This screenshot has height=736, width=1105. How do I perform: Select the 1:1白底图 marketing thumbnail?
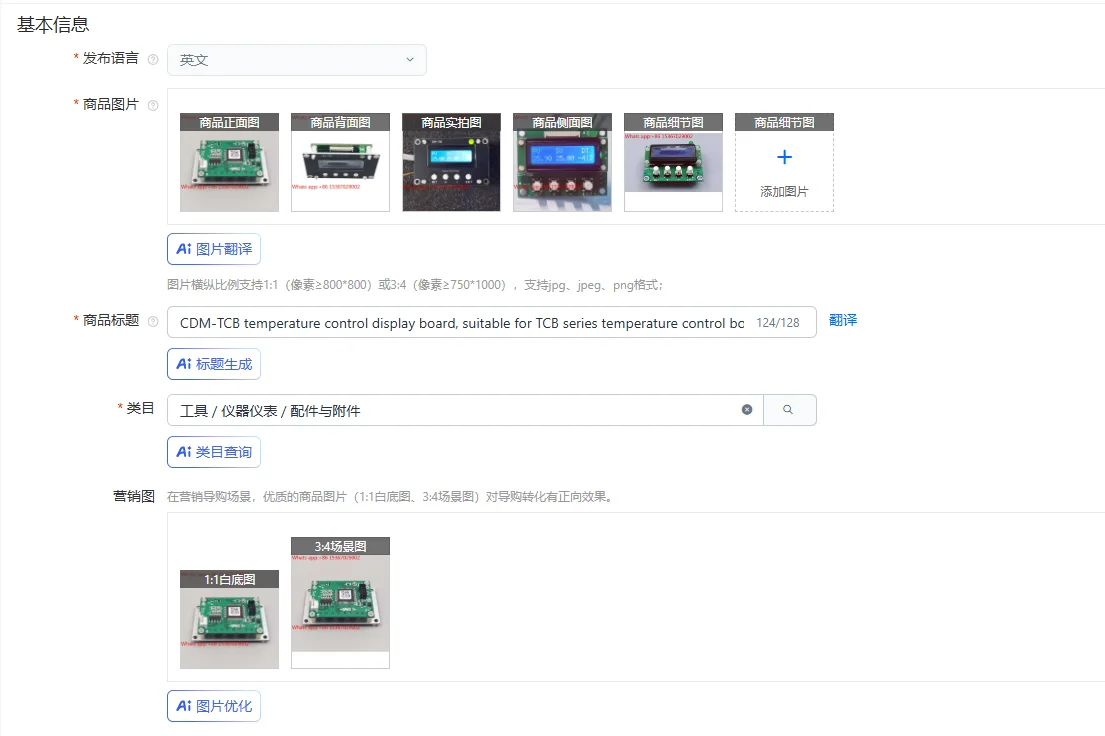(x=229, y=619)
